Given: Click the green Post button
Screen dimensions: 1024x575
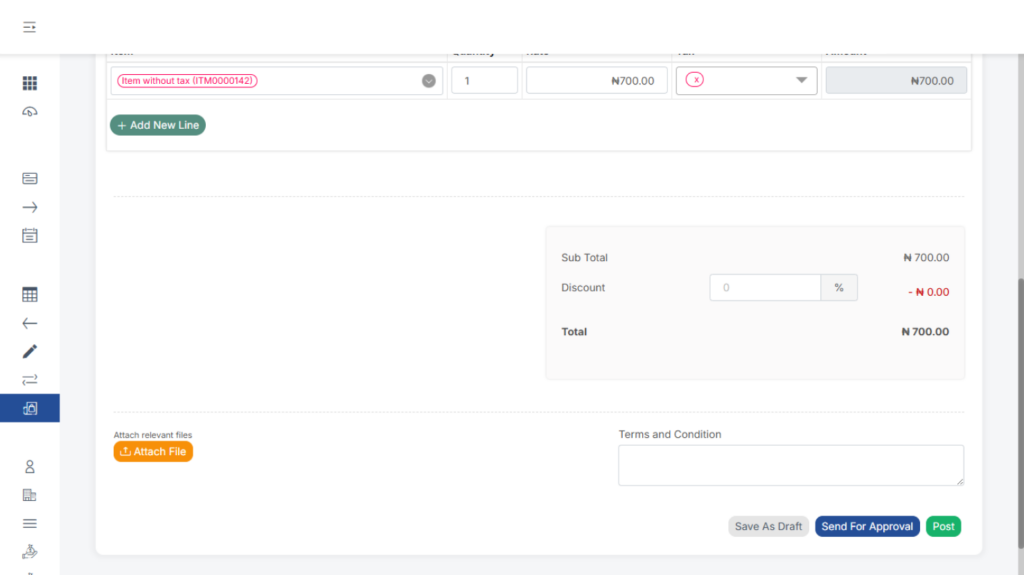Looking at the screenshot, I should [943, 526].
